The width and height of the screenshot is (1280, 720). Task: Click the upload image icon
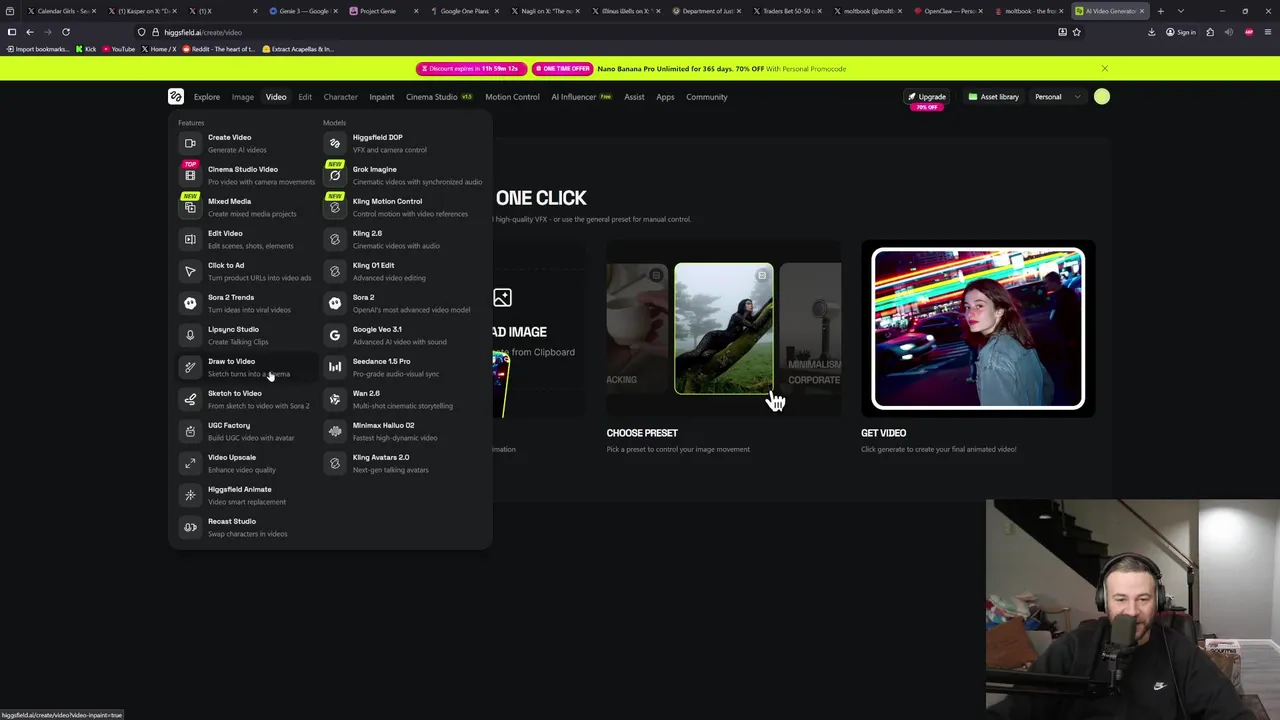[502, 298]
